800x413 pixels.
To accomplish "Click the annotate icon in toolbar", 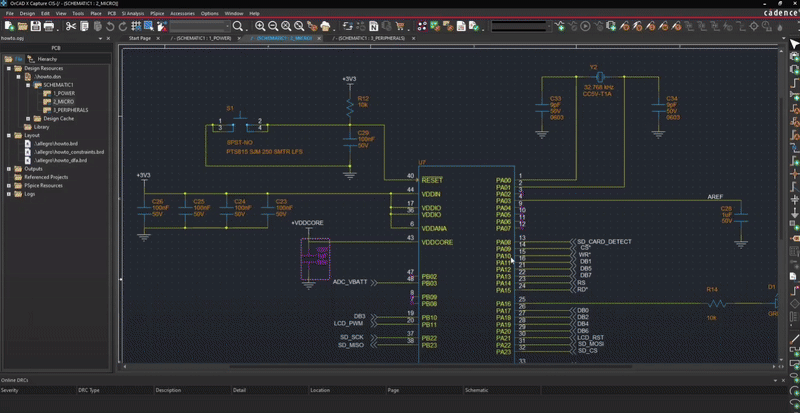I will pyautogui.click(x=348, y=26).
